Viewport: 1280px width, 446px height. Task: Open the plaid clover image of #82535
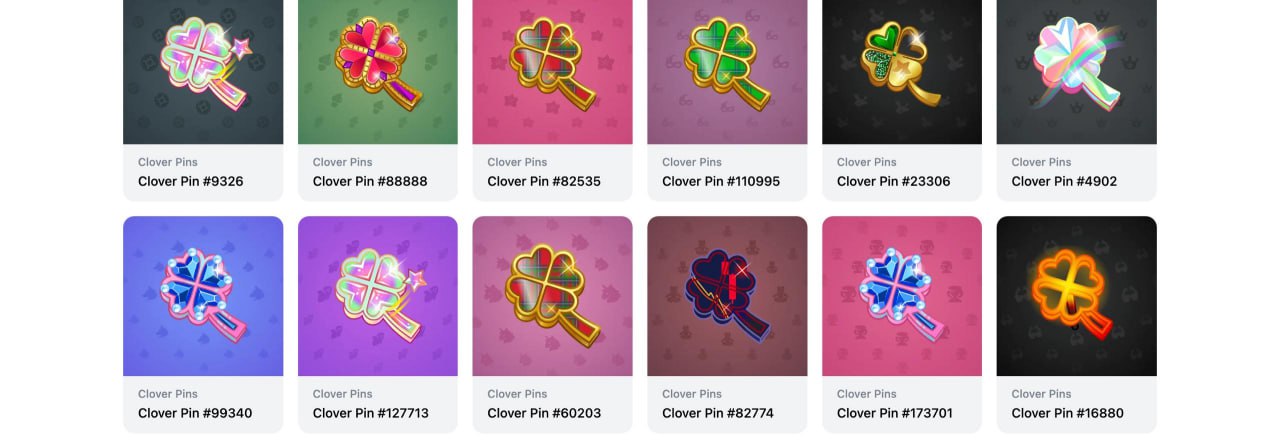click(552, 72)
